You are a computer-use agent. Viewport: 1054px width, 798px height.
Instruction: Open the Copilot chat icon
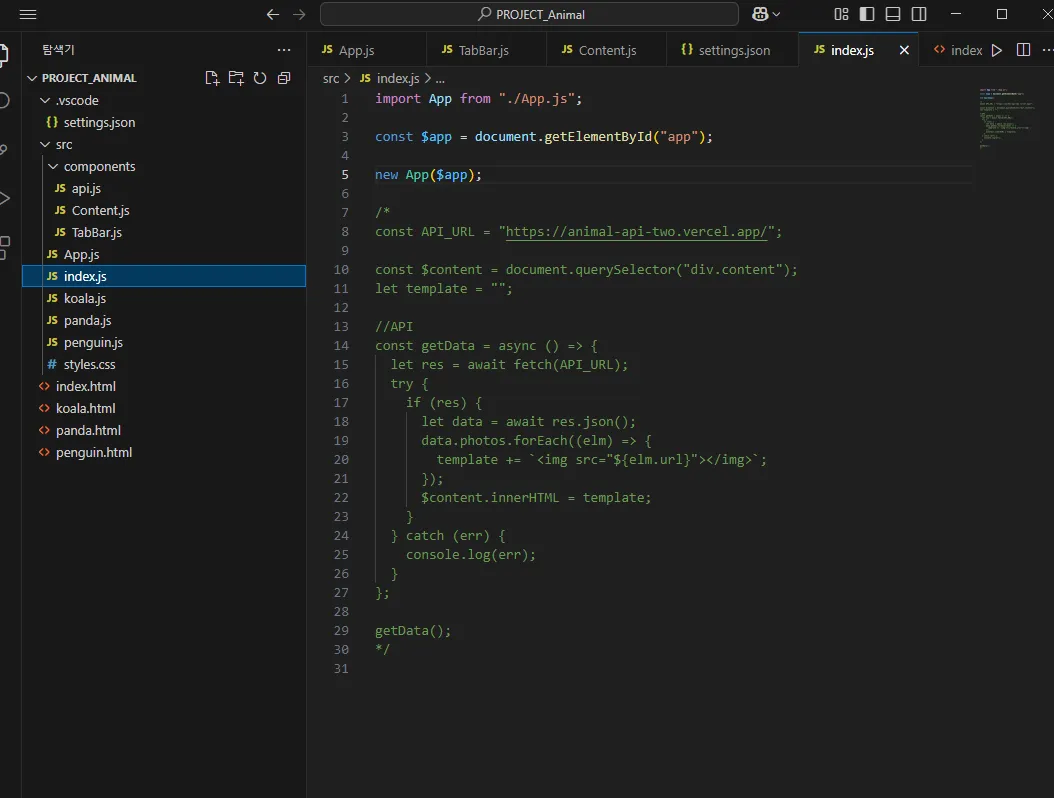760,14
